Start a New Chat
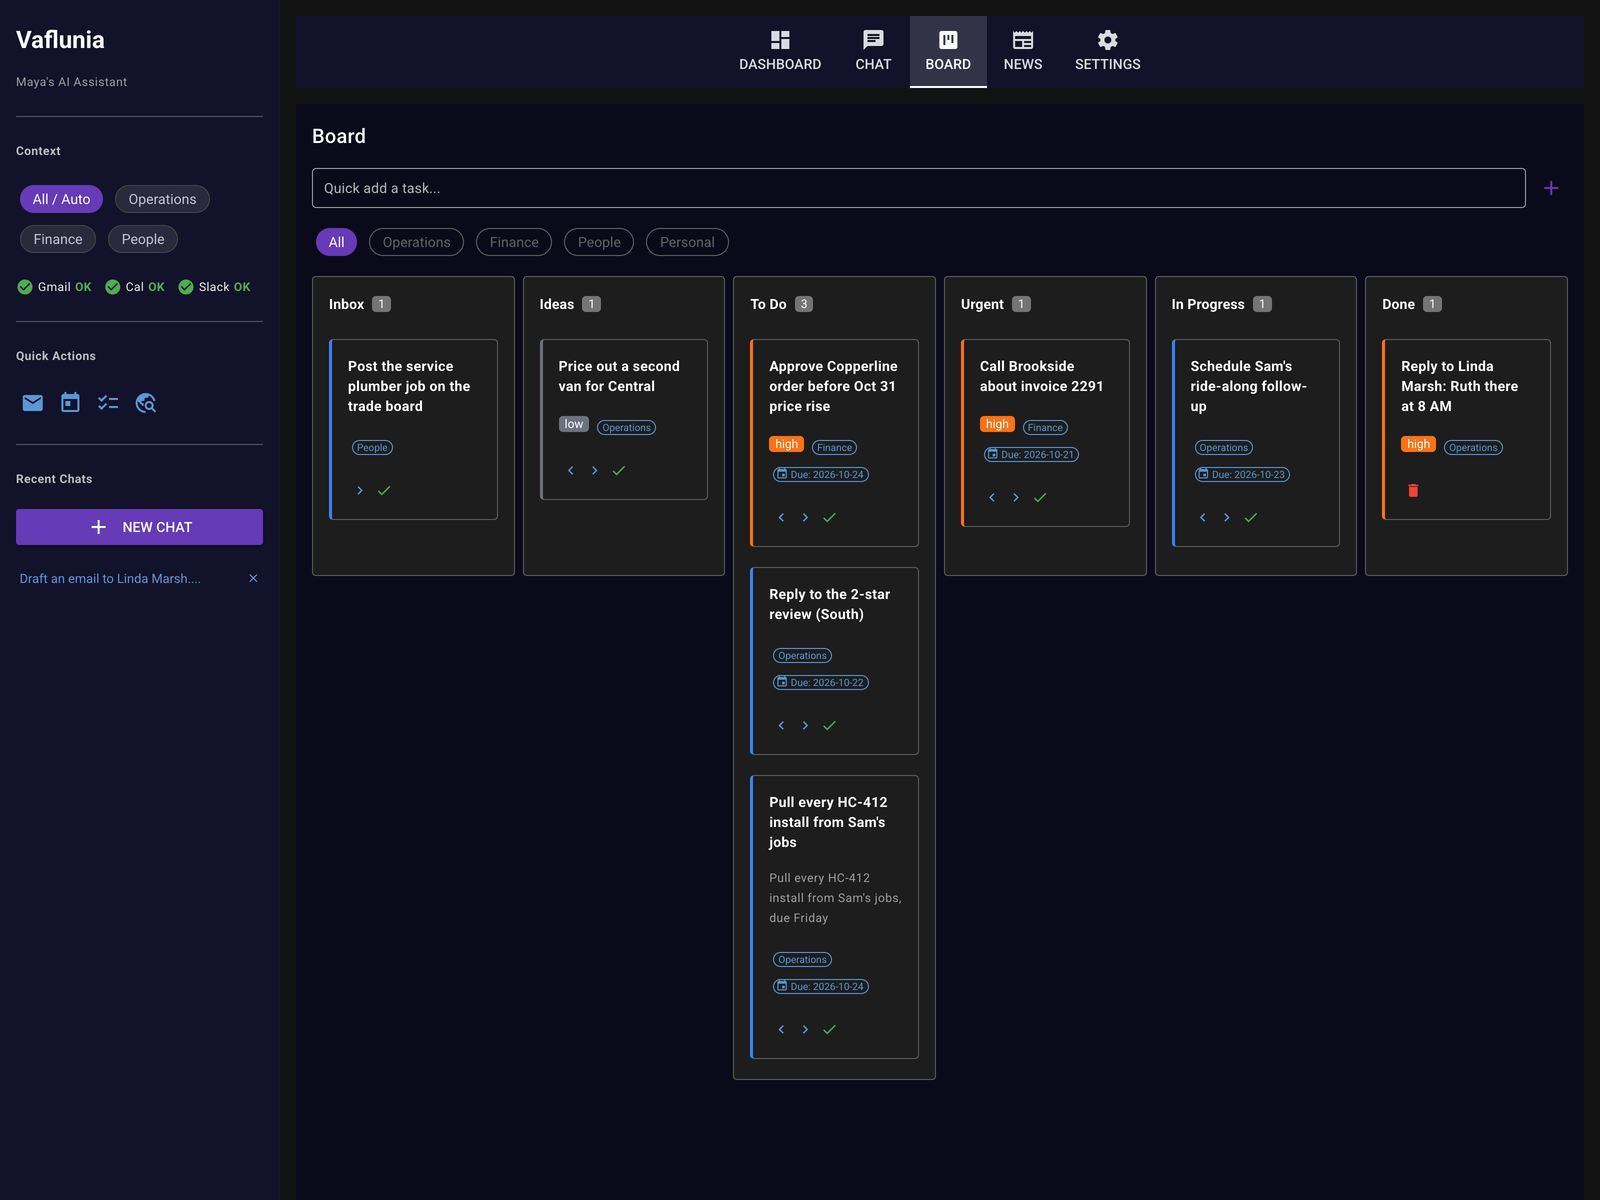This screenshot has width=1600, height=1200. 139,527
